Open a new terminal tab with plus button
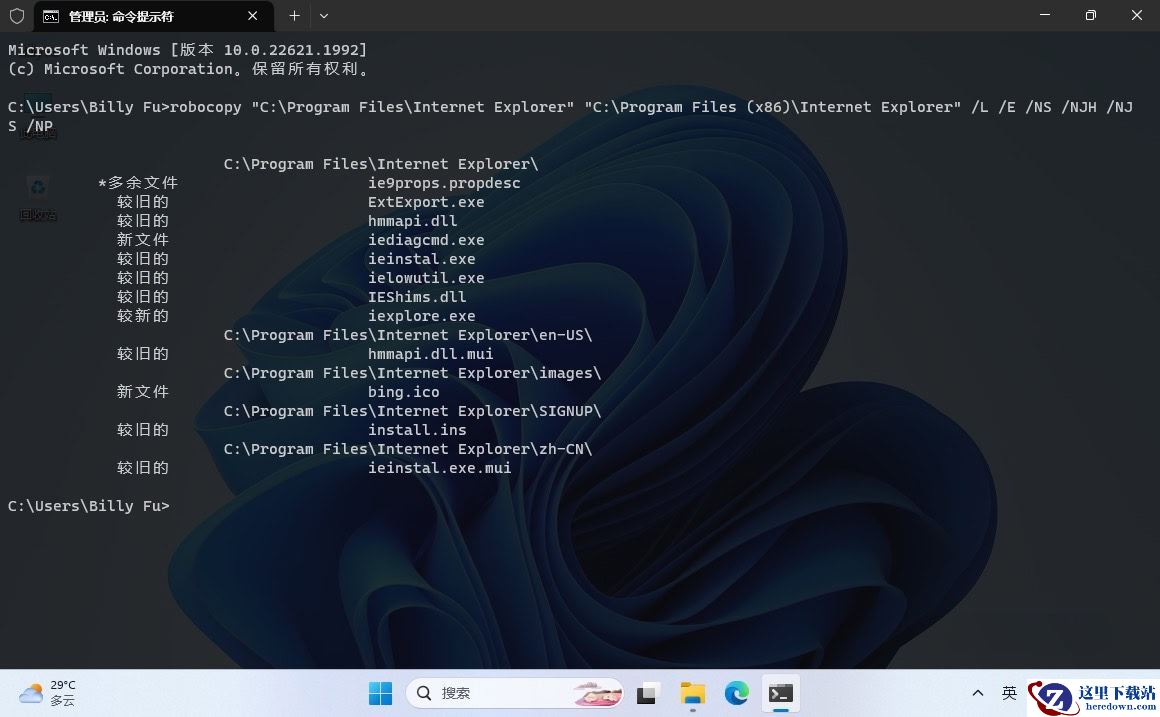This screenshot has width=1160, height=717. point(294,16)
